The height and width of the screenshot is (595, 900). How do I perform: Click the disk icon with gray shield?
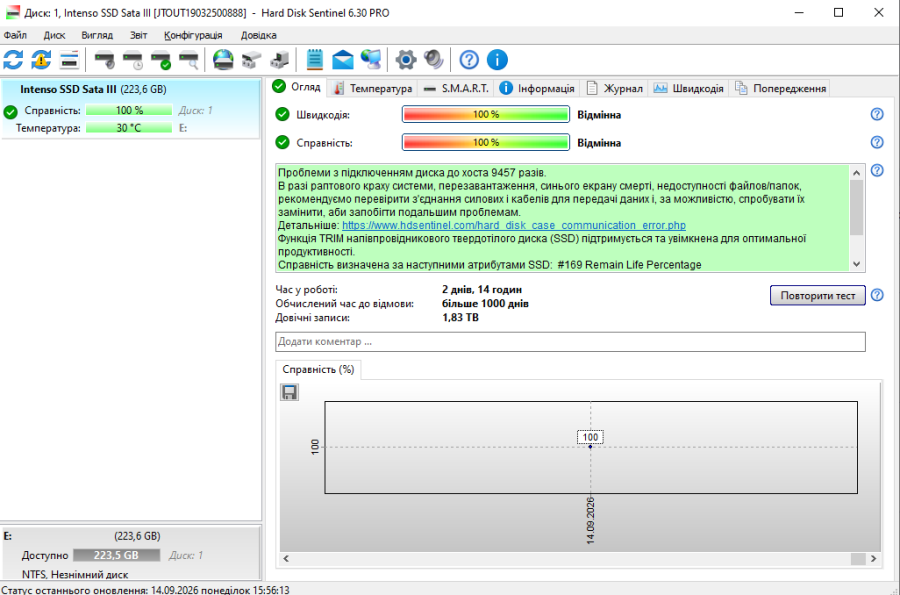(x=104, y=60)
